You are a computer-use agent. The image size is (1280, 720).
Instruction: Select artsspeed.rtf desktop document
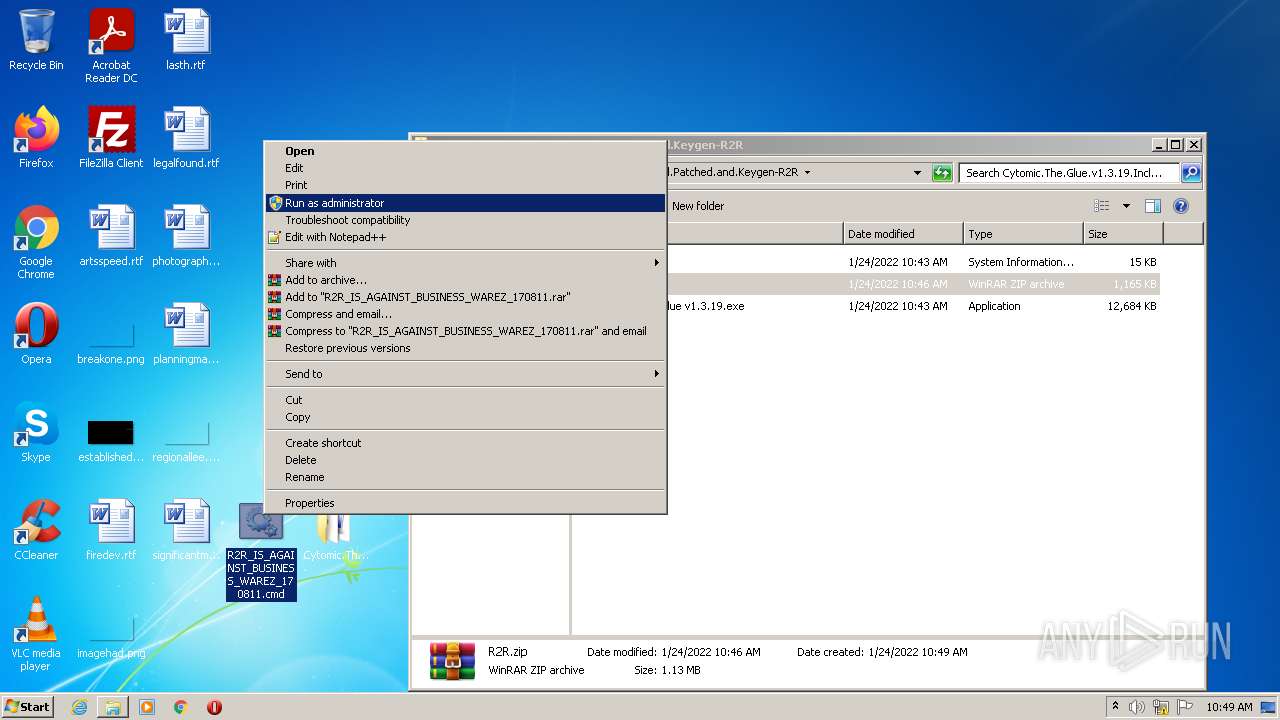111,236
